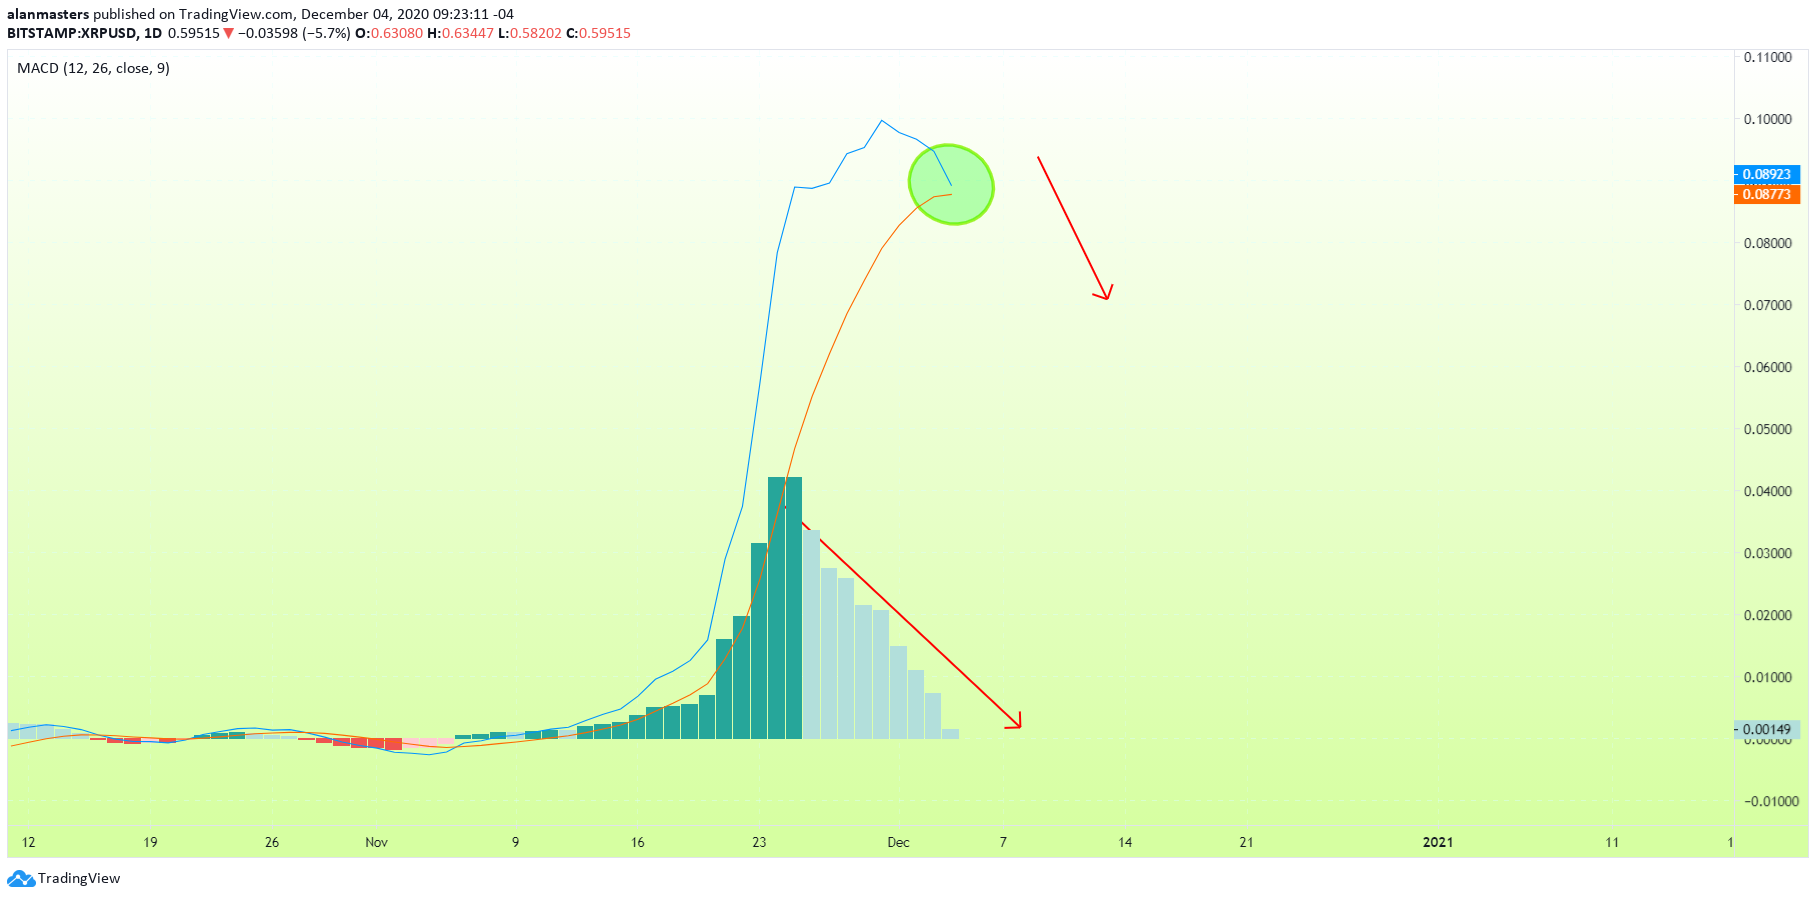The width and height of the screenshot is (1816, 899).
Task: Click the 0.01000 price axis label
Action: point(1768,677)
